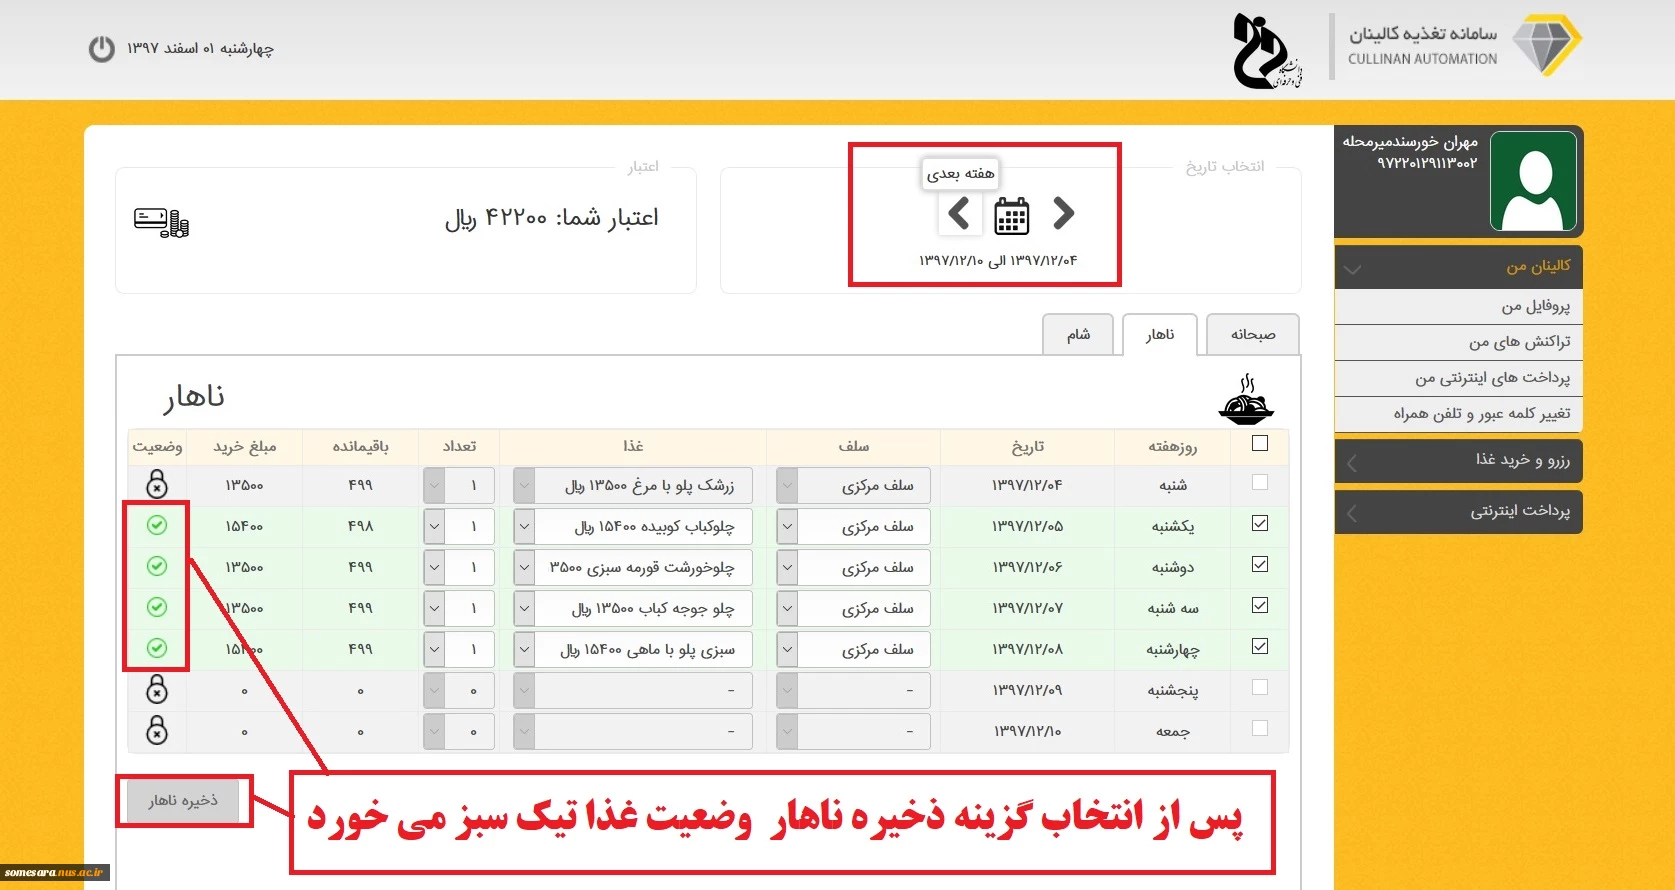Toggle the Friday (جمعه) row checkbox
The height and width of the screenshot is (890, 1675).
(1260, 728)
